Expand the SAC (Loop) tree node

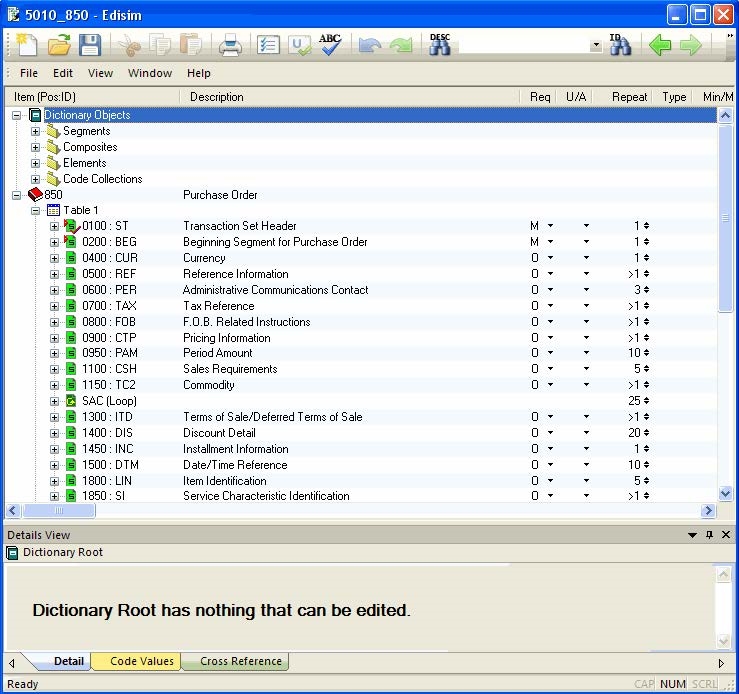click(x=55, y=401)
